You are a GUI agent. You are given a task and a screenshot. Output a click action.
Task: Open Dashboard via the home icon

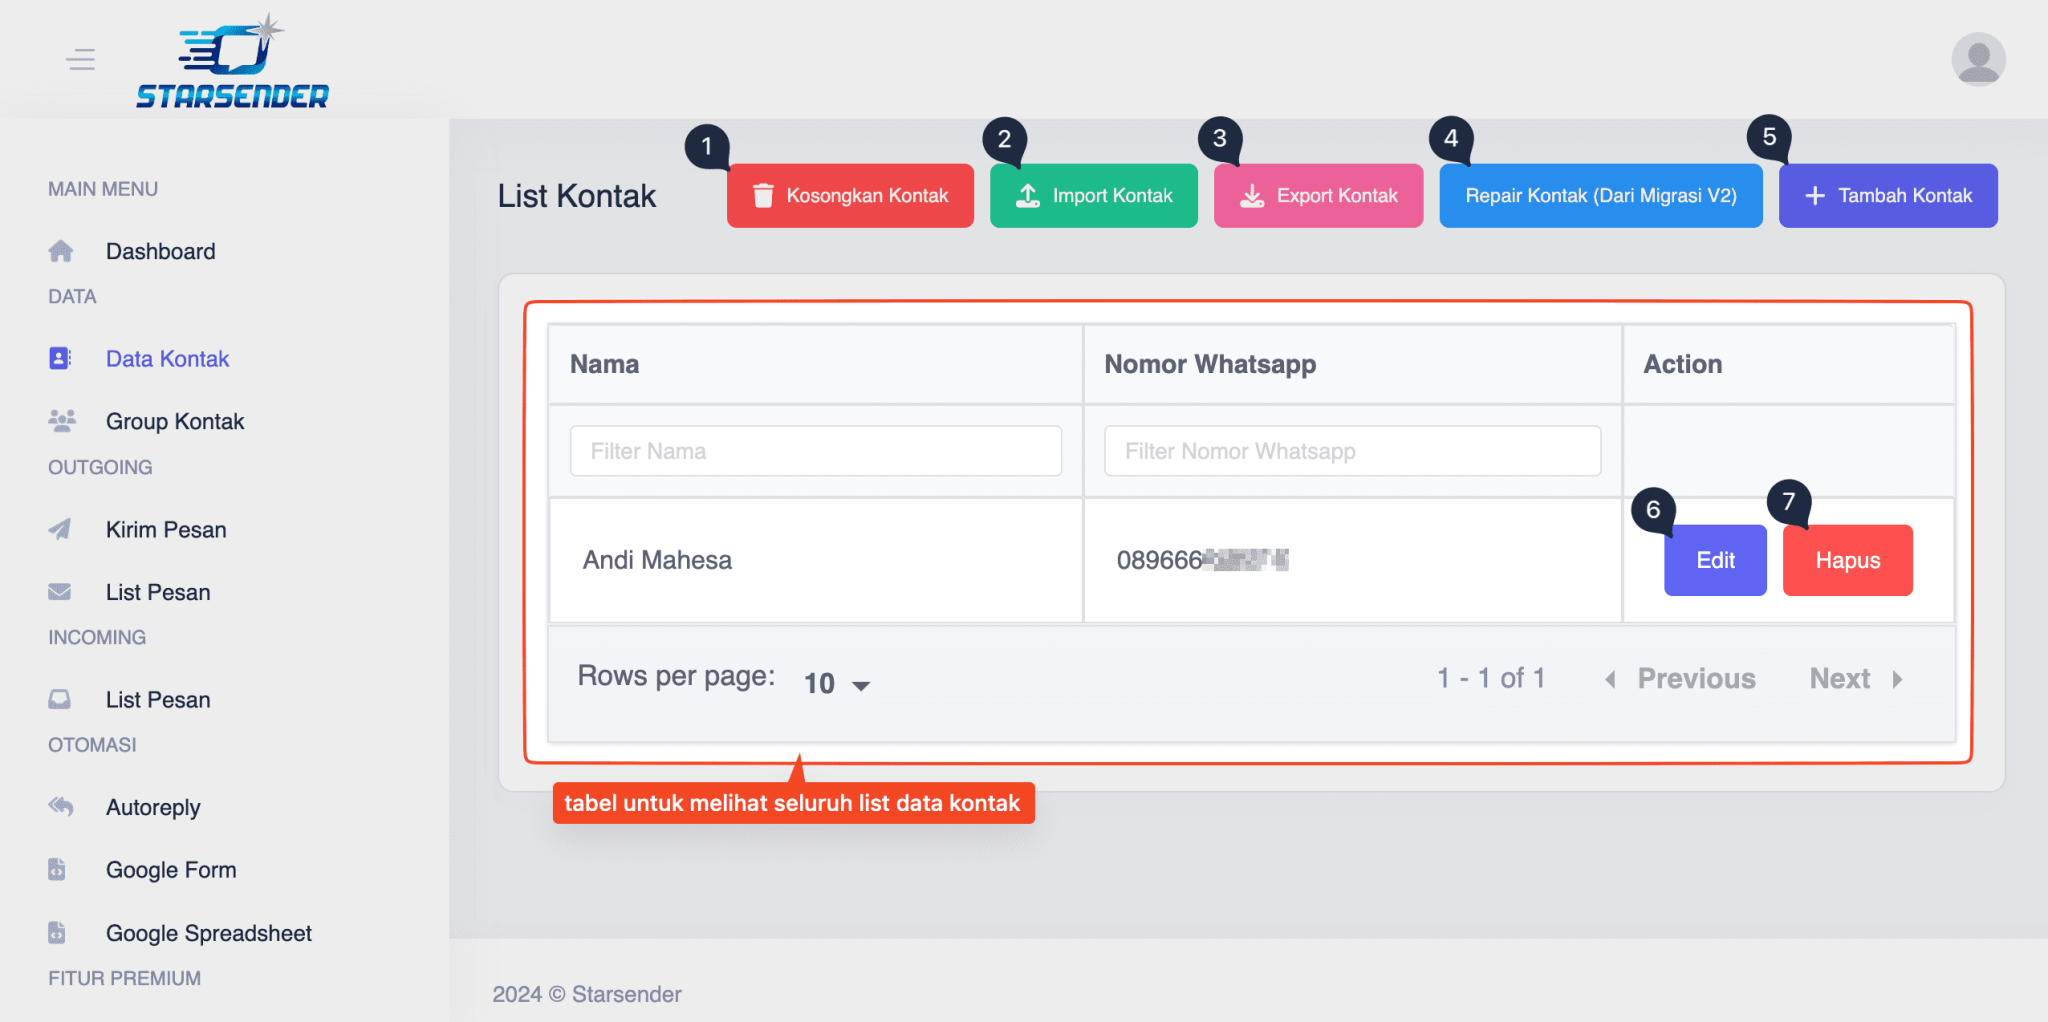61,251
